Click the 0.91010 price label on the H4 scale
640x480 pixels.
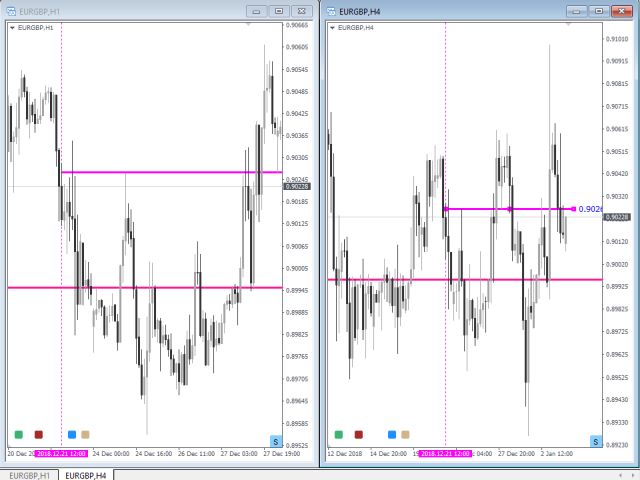(x=617, y=39)
